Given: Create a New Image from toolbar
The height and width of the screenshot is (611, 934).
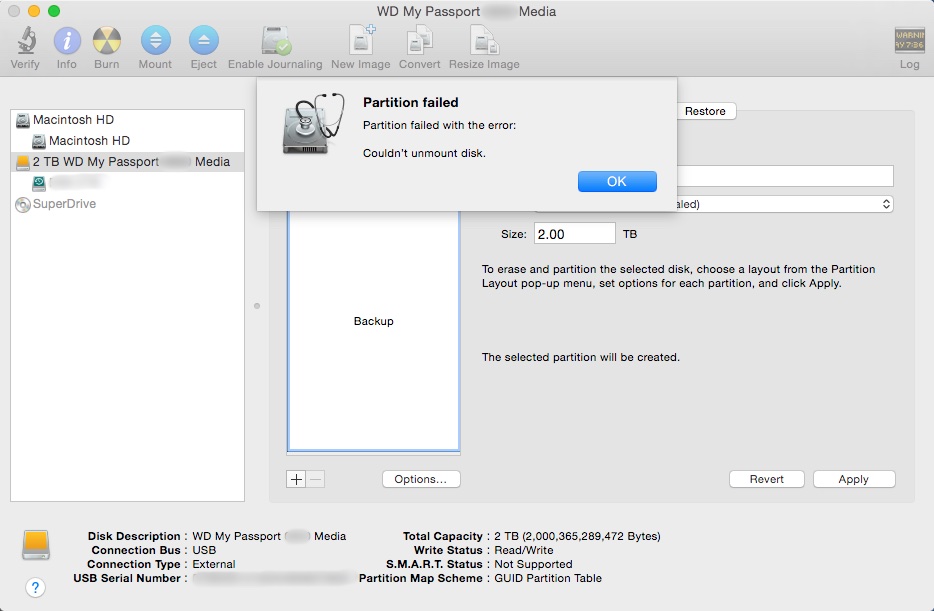Looking at the screenshot, I should 360,42.
